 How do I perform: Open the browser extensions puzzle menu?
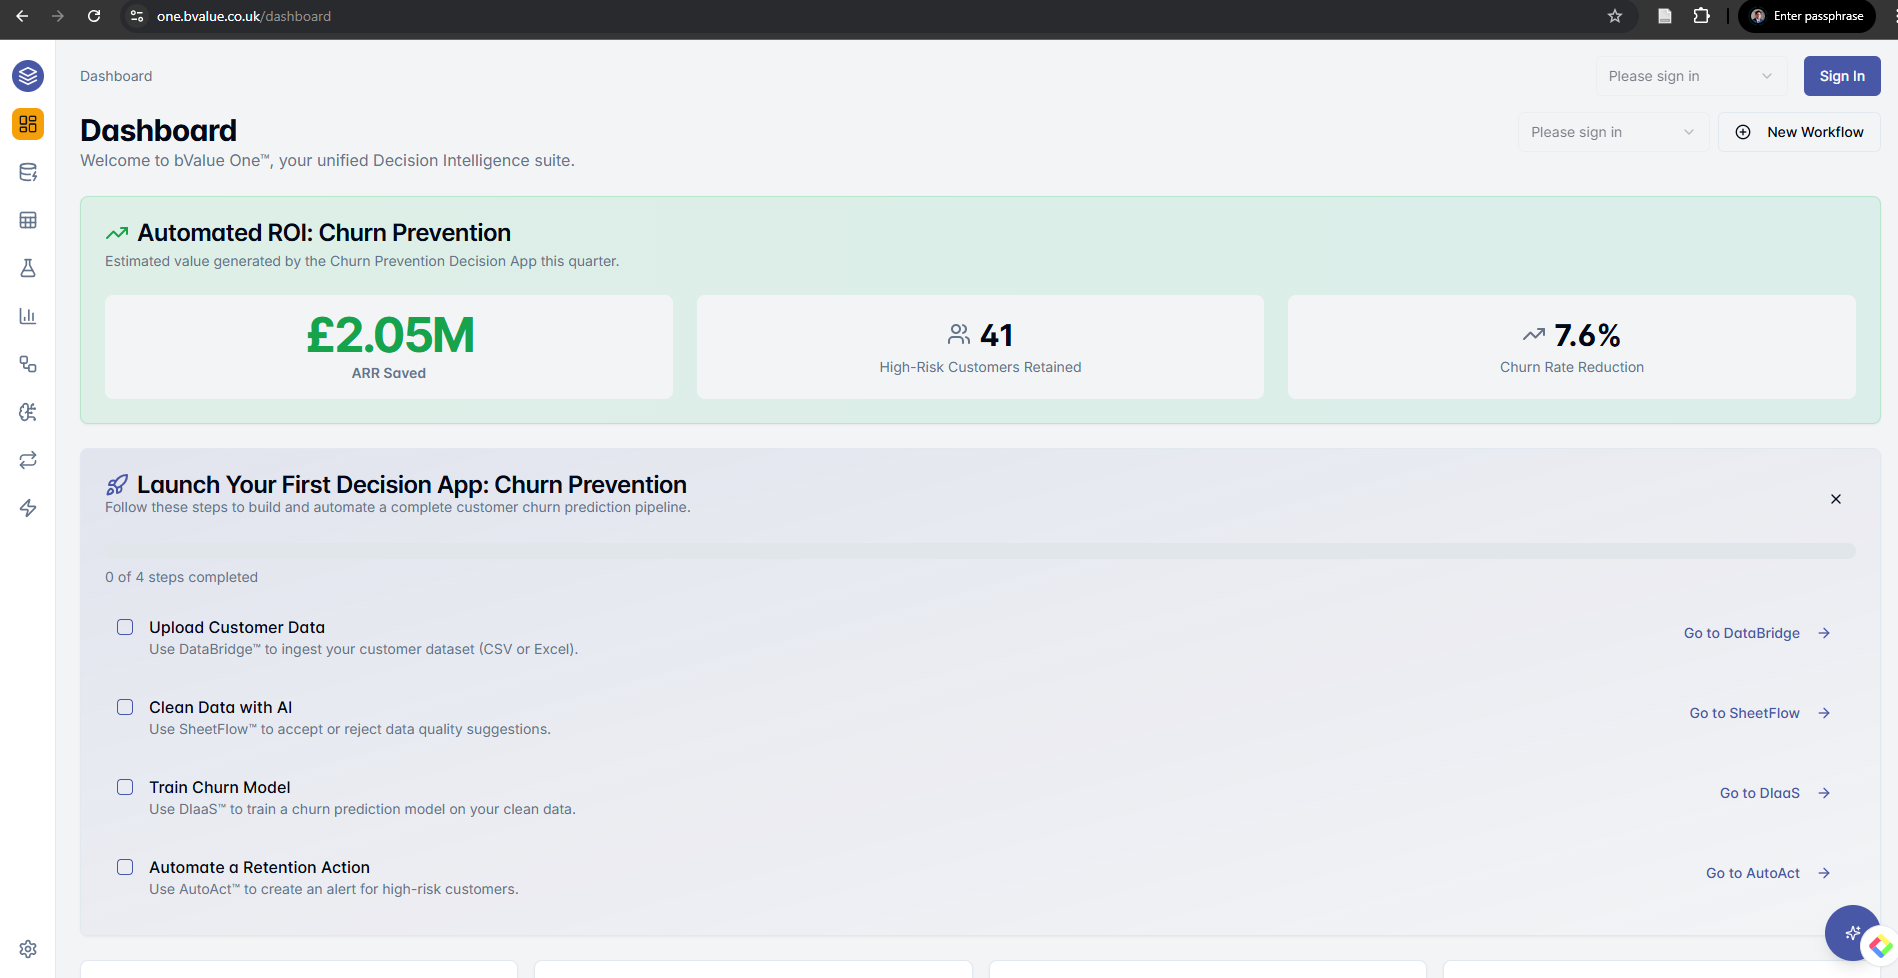(1701, 16)
